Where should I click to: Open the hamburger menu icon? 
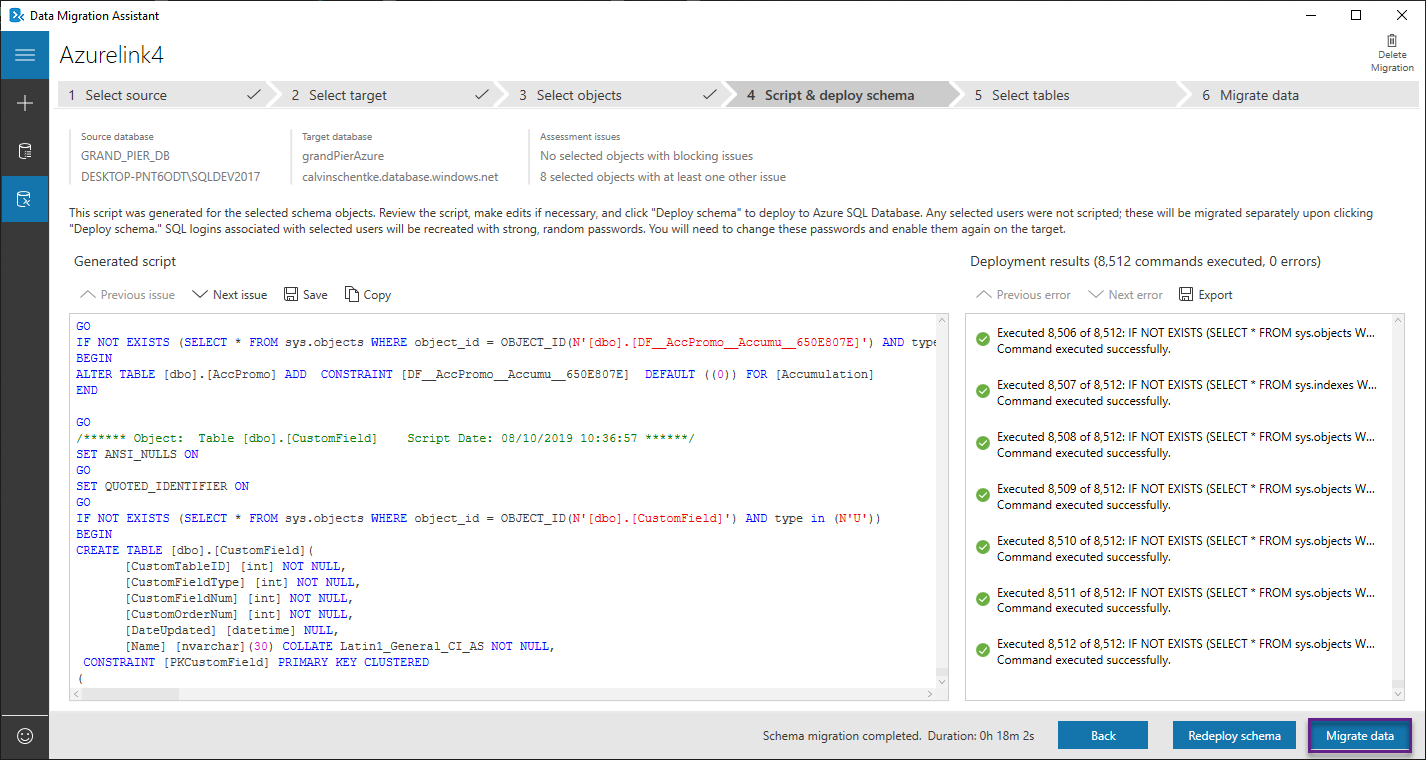click(25, 55)
